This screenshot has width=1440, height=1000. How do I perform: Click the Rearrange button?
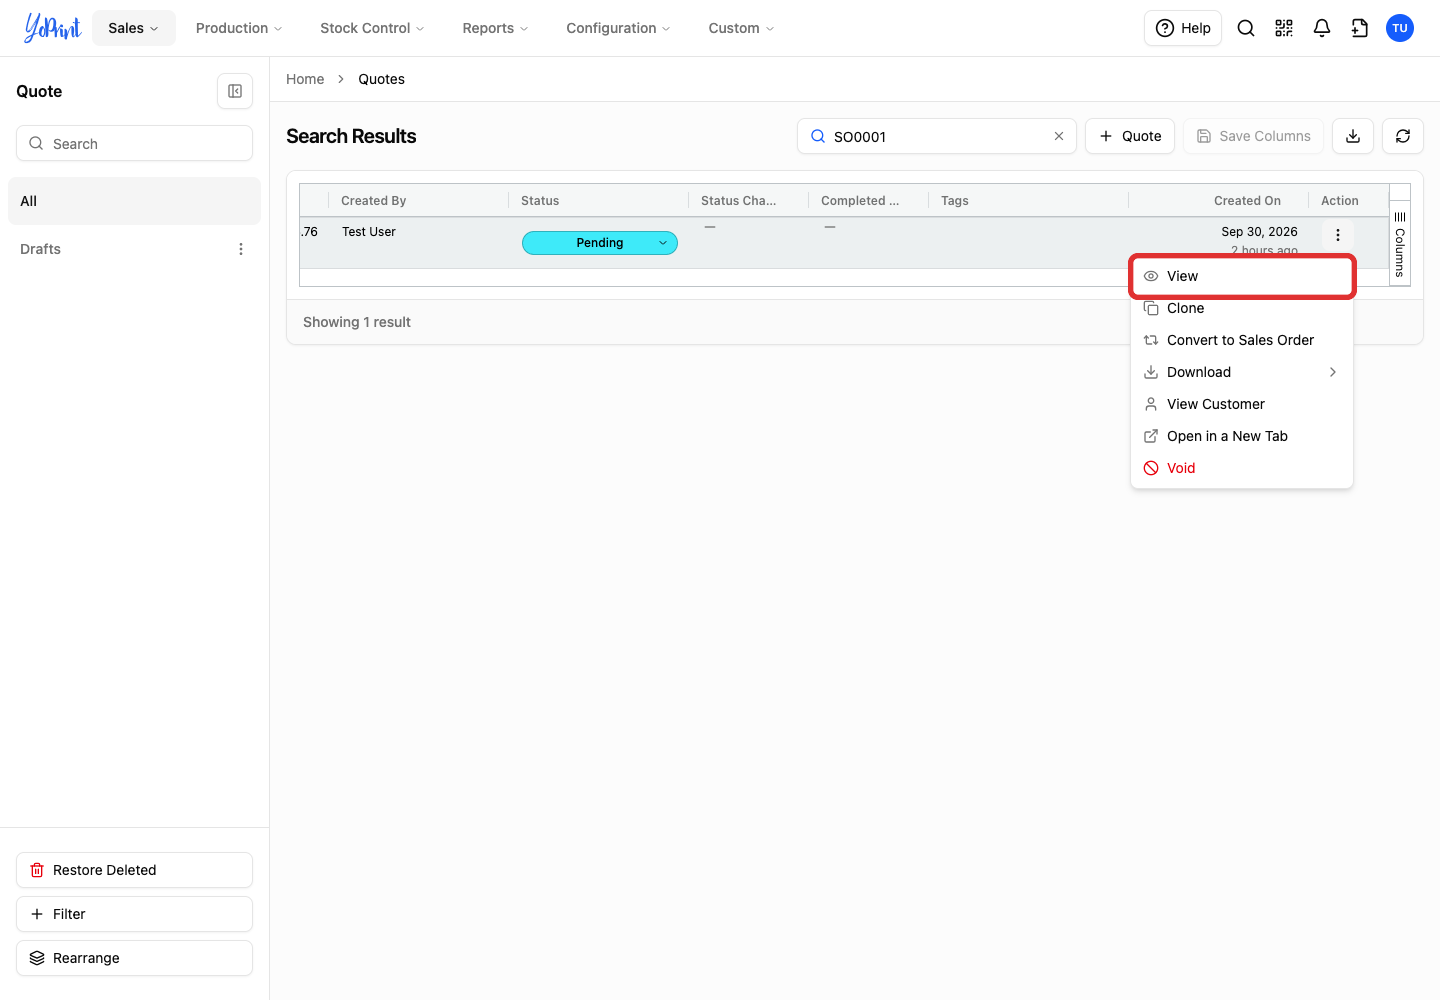pyautogui.click(x=134, y=958)
